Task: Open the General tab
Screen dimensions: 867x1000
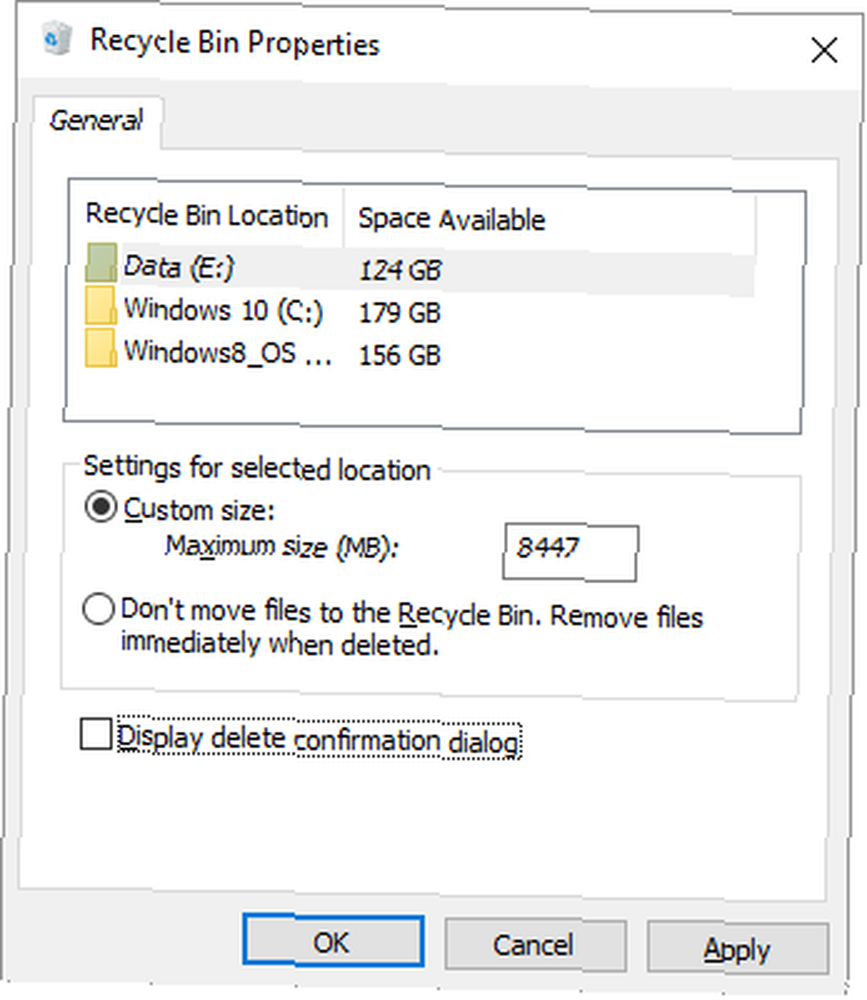Action: [x=96, y=121]
